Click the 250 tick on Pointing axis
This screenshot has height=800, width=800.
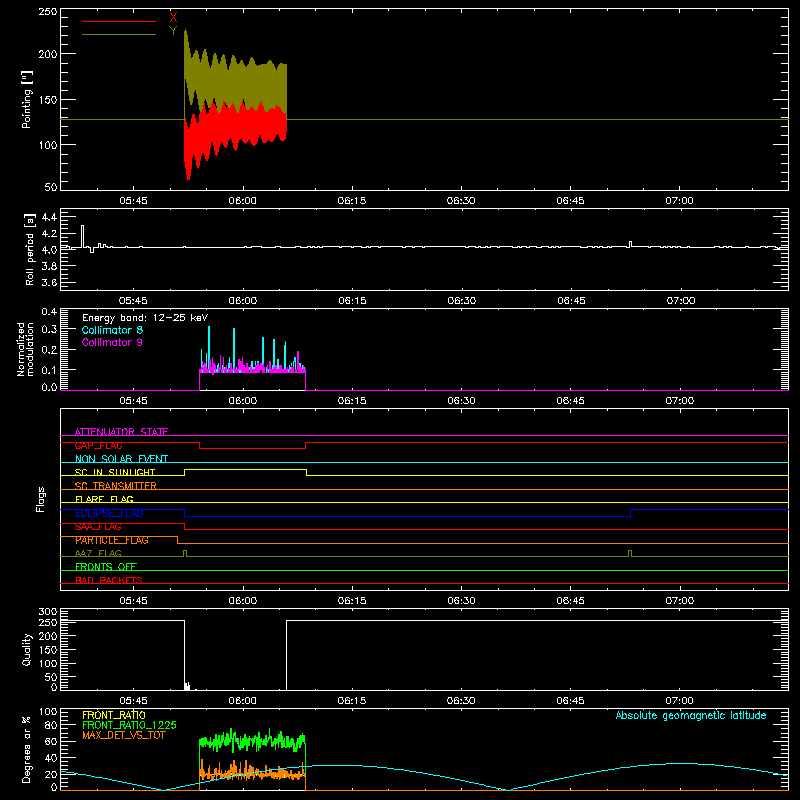[x=47, y=12]
